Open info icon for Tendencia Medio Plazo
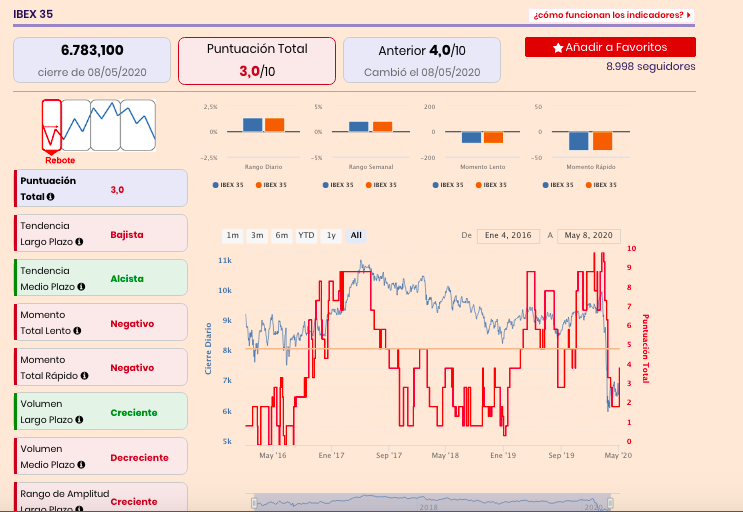 81,287
